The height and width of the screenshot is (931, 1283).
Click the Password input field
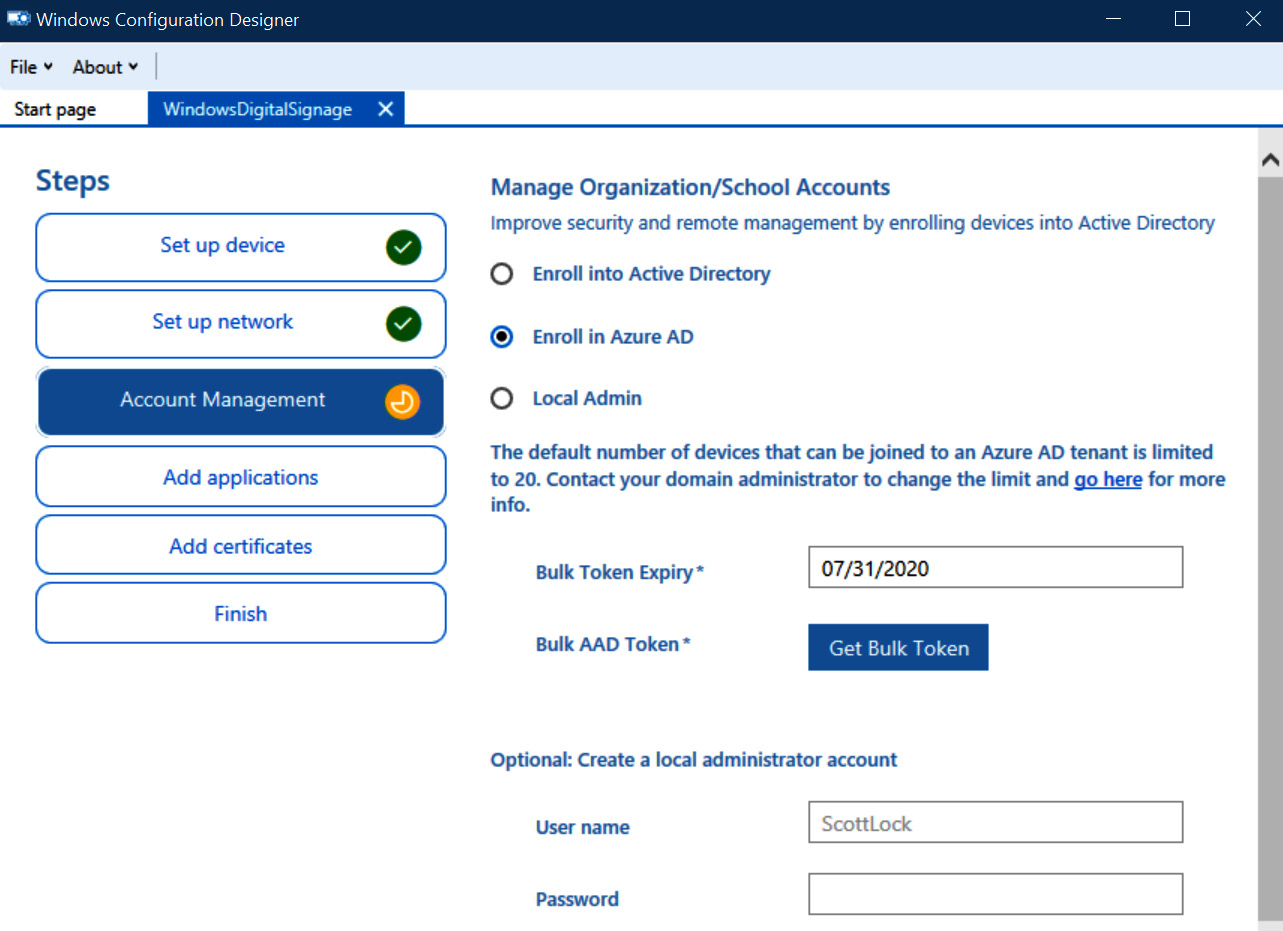tap(995, 894)
